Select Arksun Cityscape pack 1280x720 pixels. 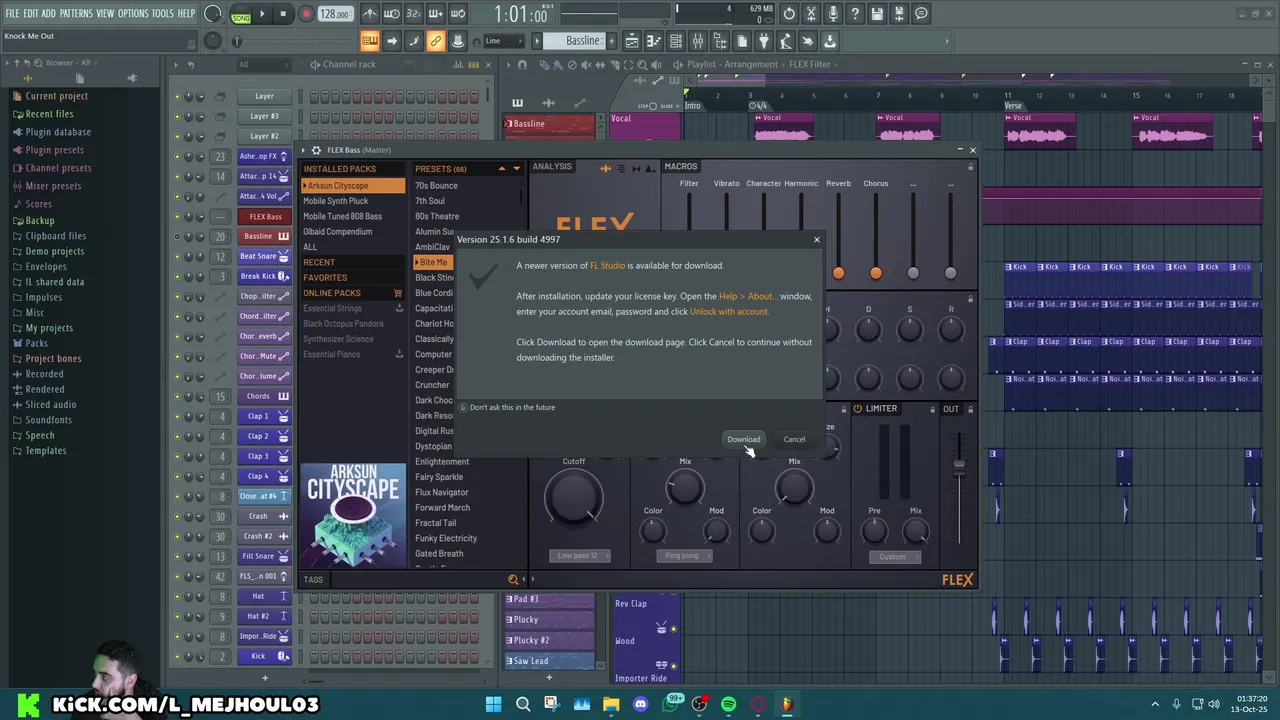(354, 186)
